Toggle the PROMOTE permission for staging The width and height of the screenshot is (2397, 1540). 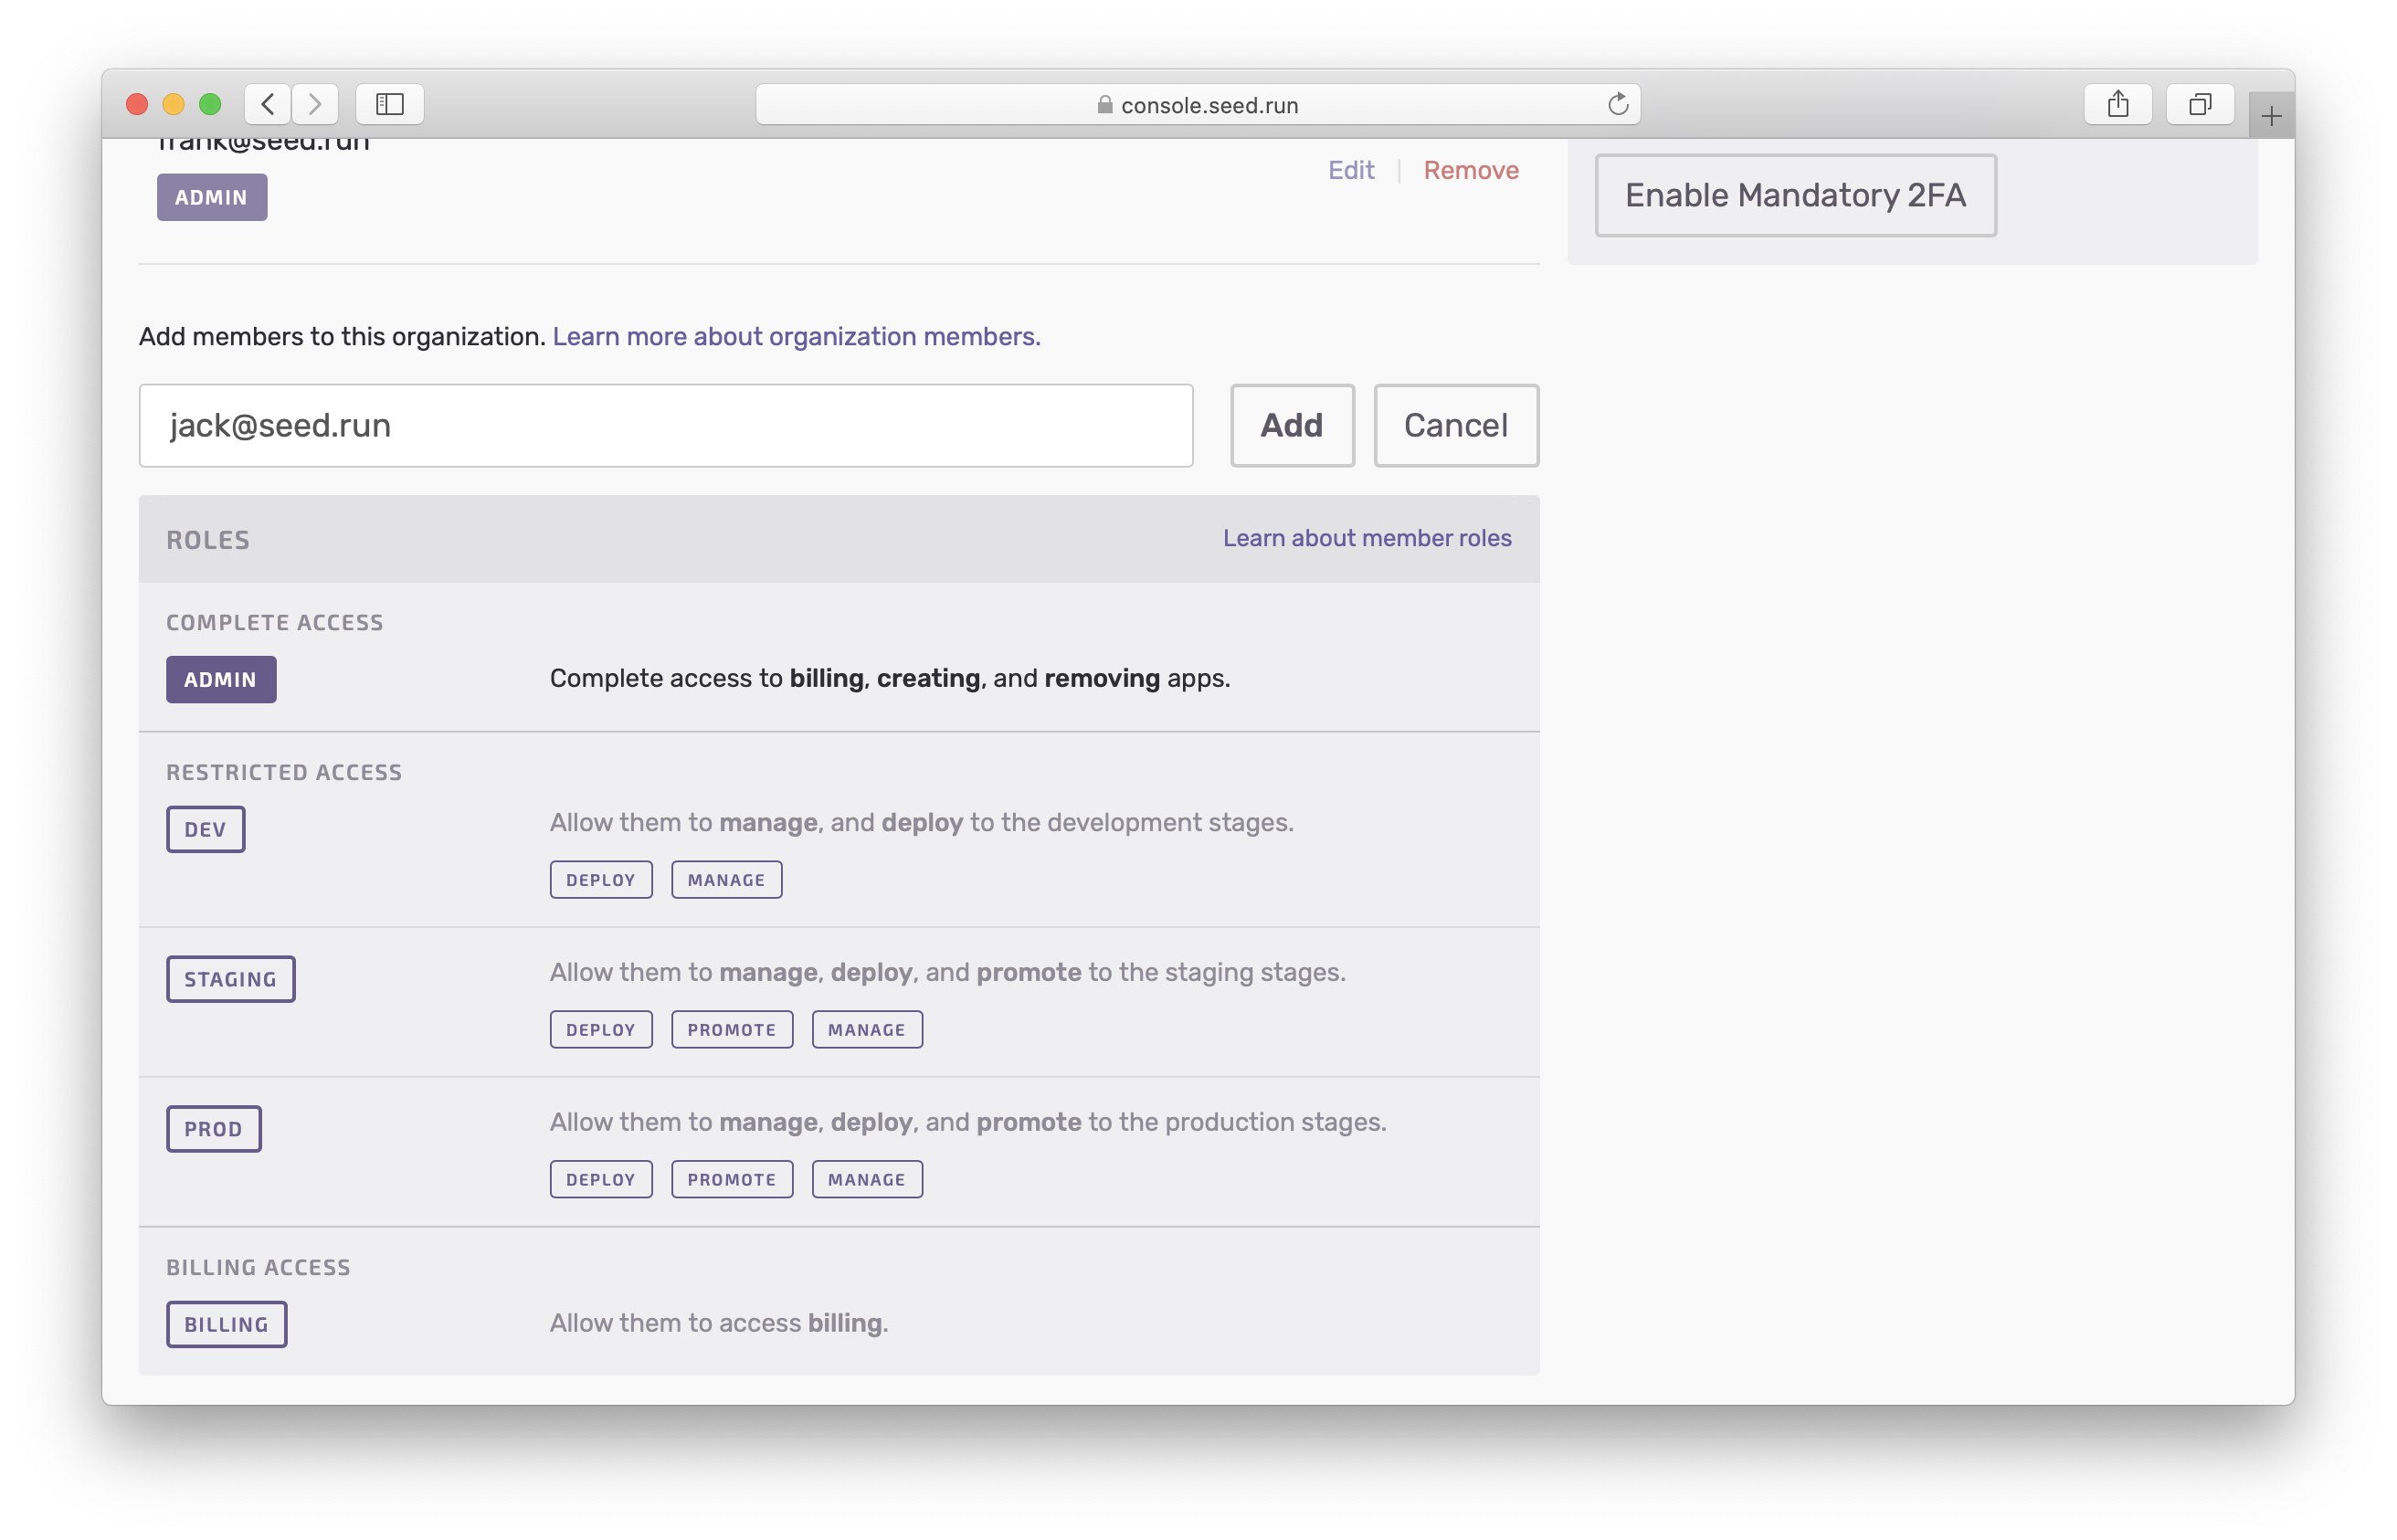click(x=731, y=1030)
